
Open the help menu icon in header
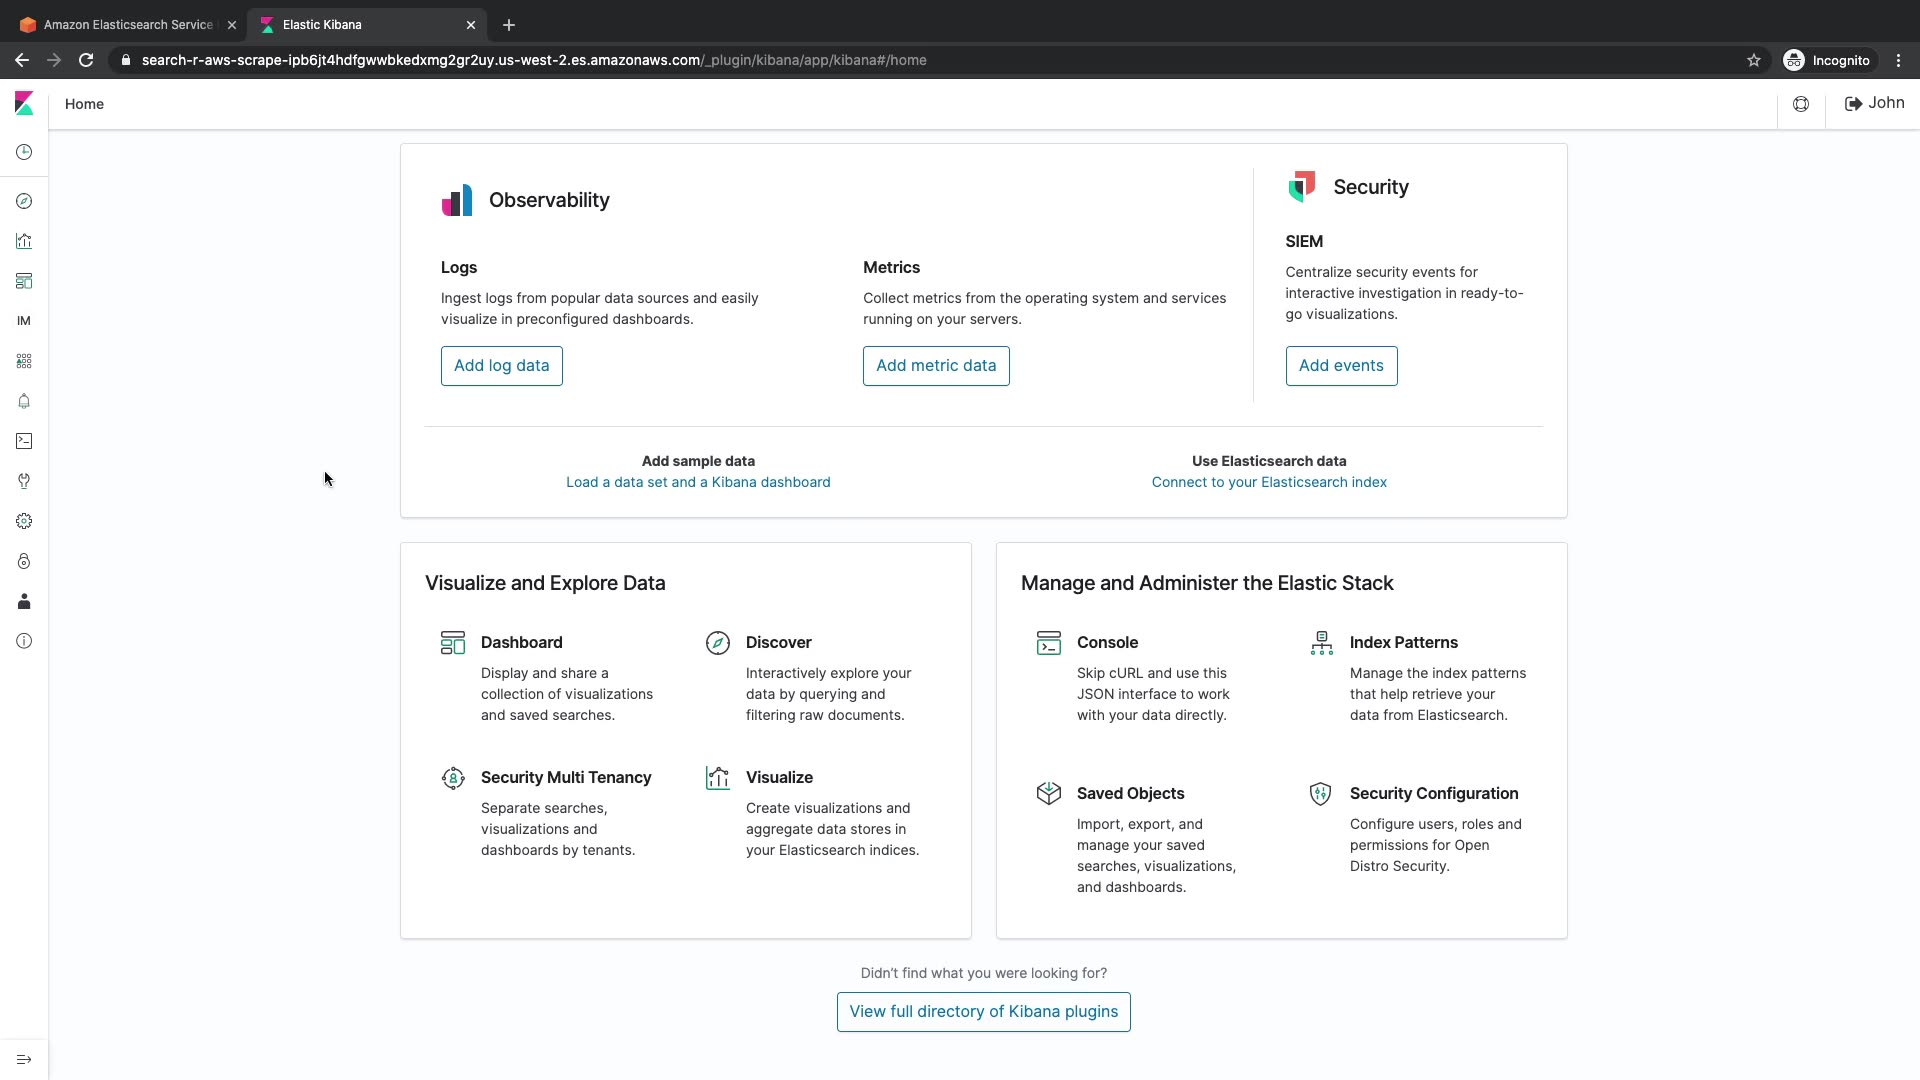coord(1801,104)
